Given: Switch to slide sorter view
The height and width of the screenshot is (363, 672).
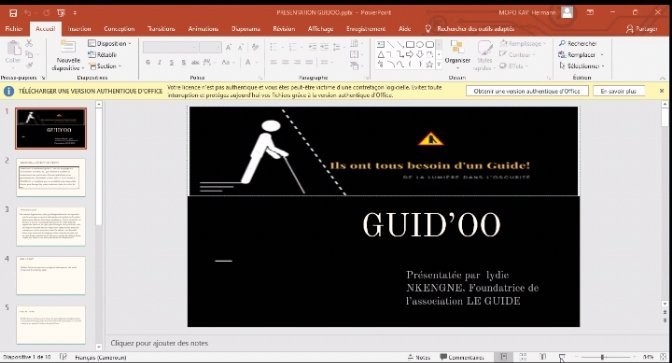Looking at the screenshot, I should (523, 357).
